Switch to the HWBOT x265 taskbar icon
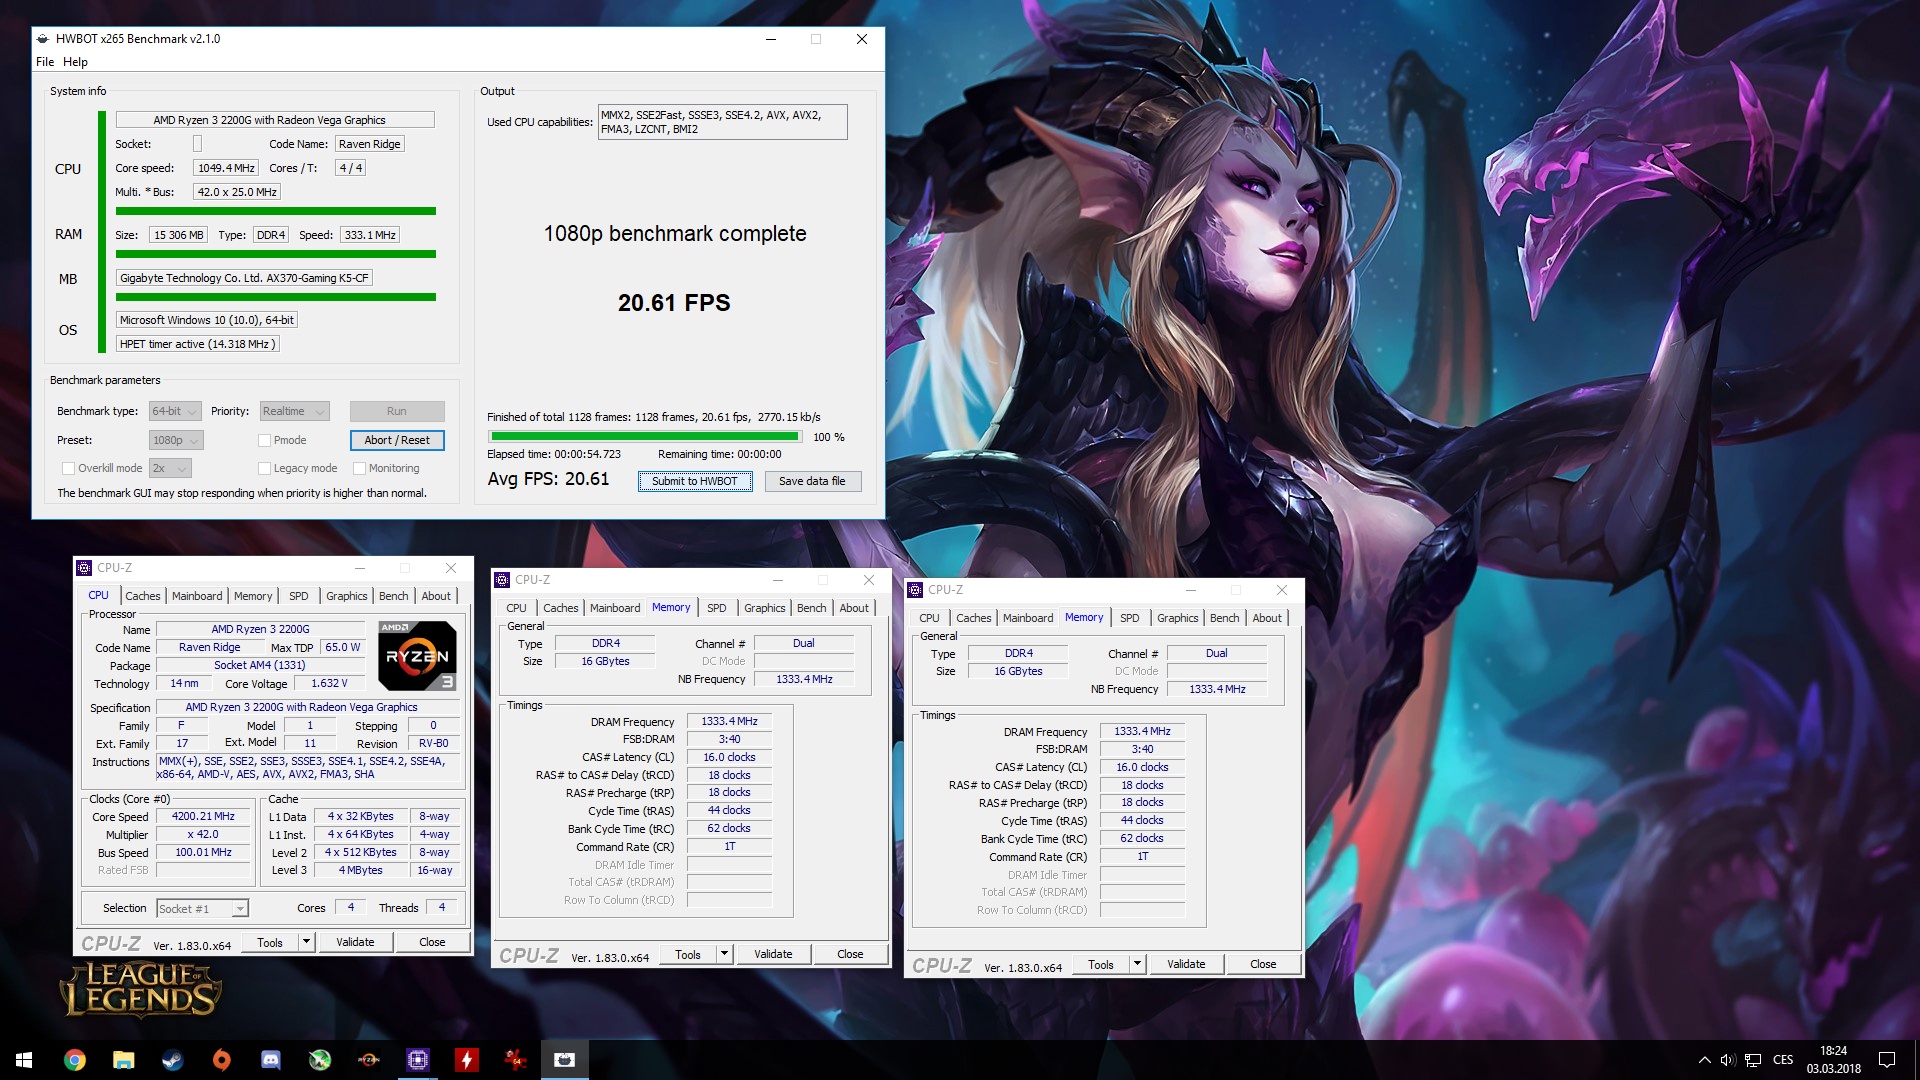Viewport: 1920px width, 1080px height. coord(564,1060)
